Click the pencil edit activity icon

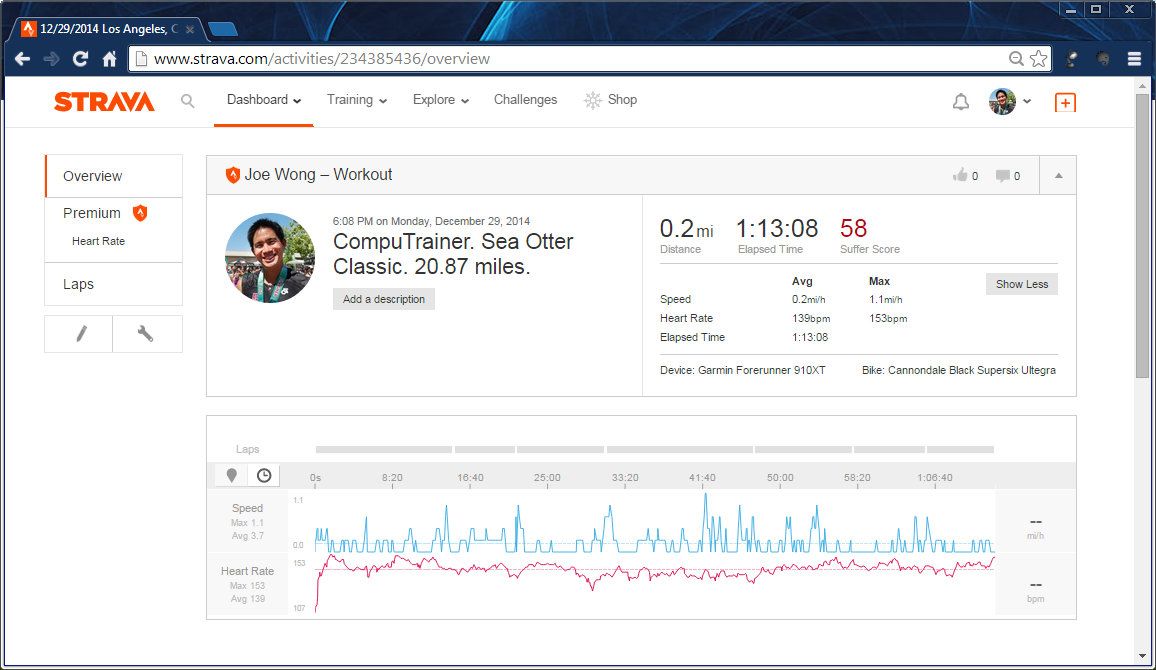point(79,334)
